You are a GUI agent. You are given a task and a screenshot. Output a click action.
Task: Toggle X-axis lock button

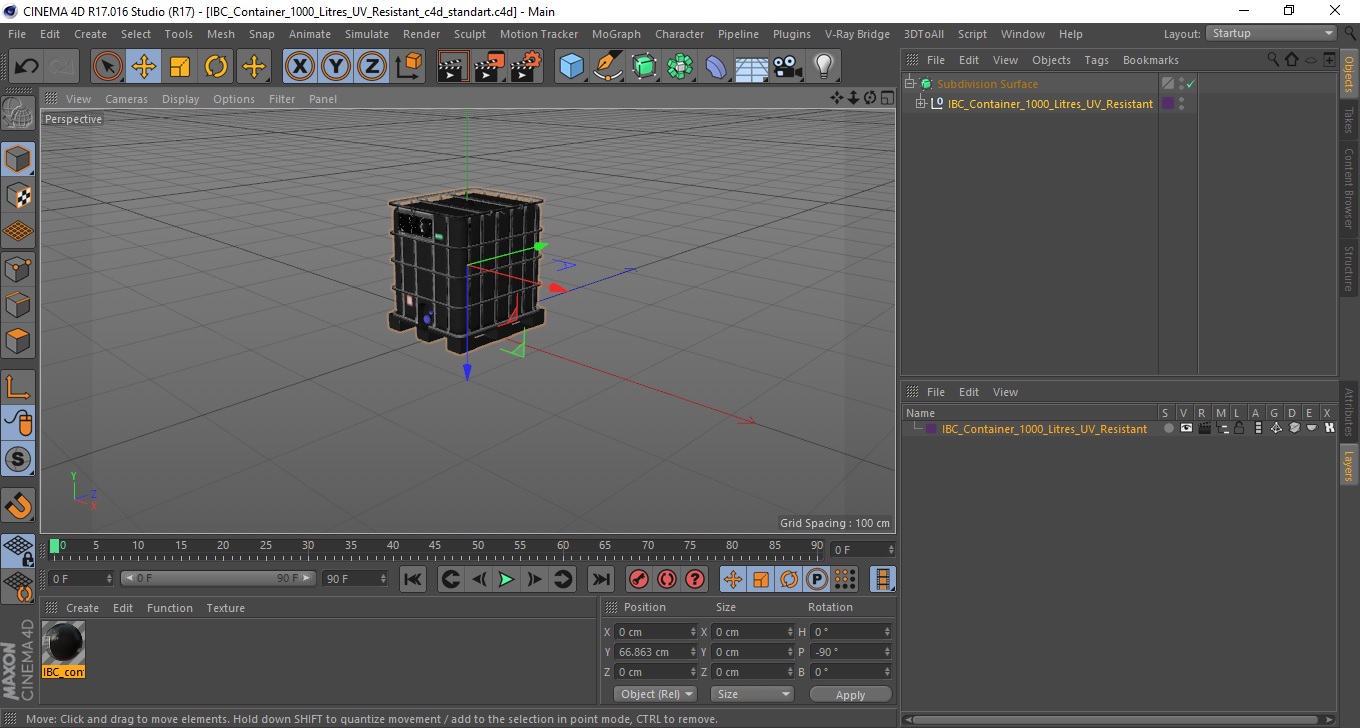[x=299, y=67]
